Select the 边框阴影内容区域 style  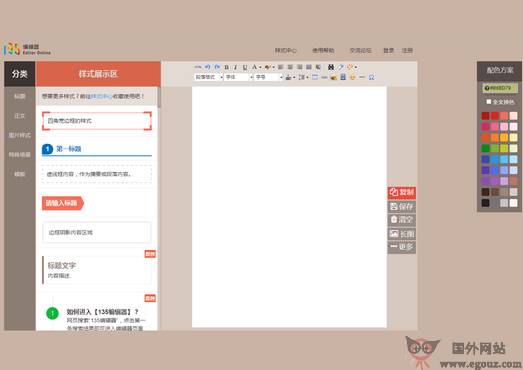tap(97, 232)
